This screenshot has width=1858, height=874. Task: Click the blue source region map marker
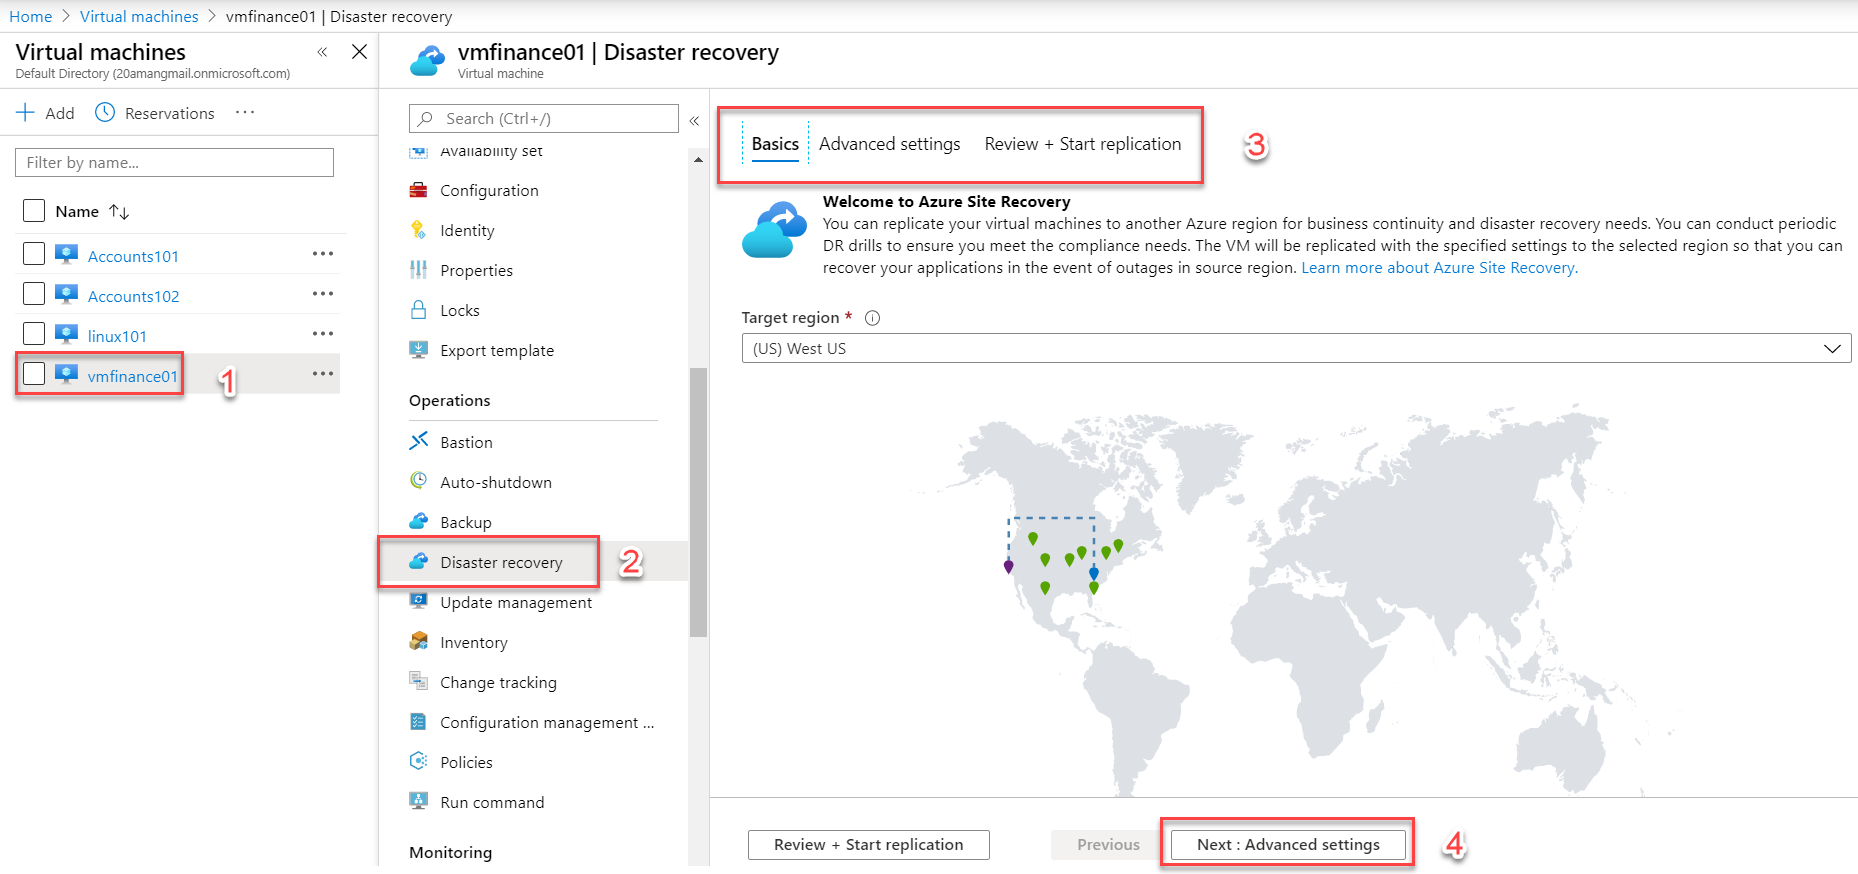(x=1093, y=573)
